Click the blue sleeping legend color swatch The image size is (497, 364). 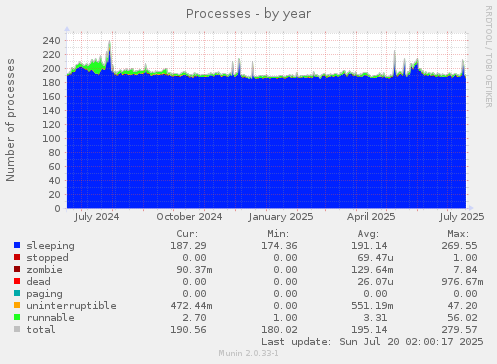(x=17, y=245)
